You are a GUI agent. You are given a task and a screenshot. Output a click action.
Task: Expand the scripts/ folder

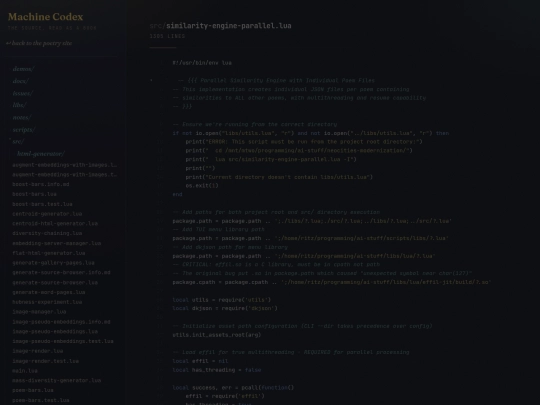[24, 129]
